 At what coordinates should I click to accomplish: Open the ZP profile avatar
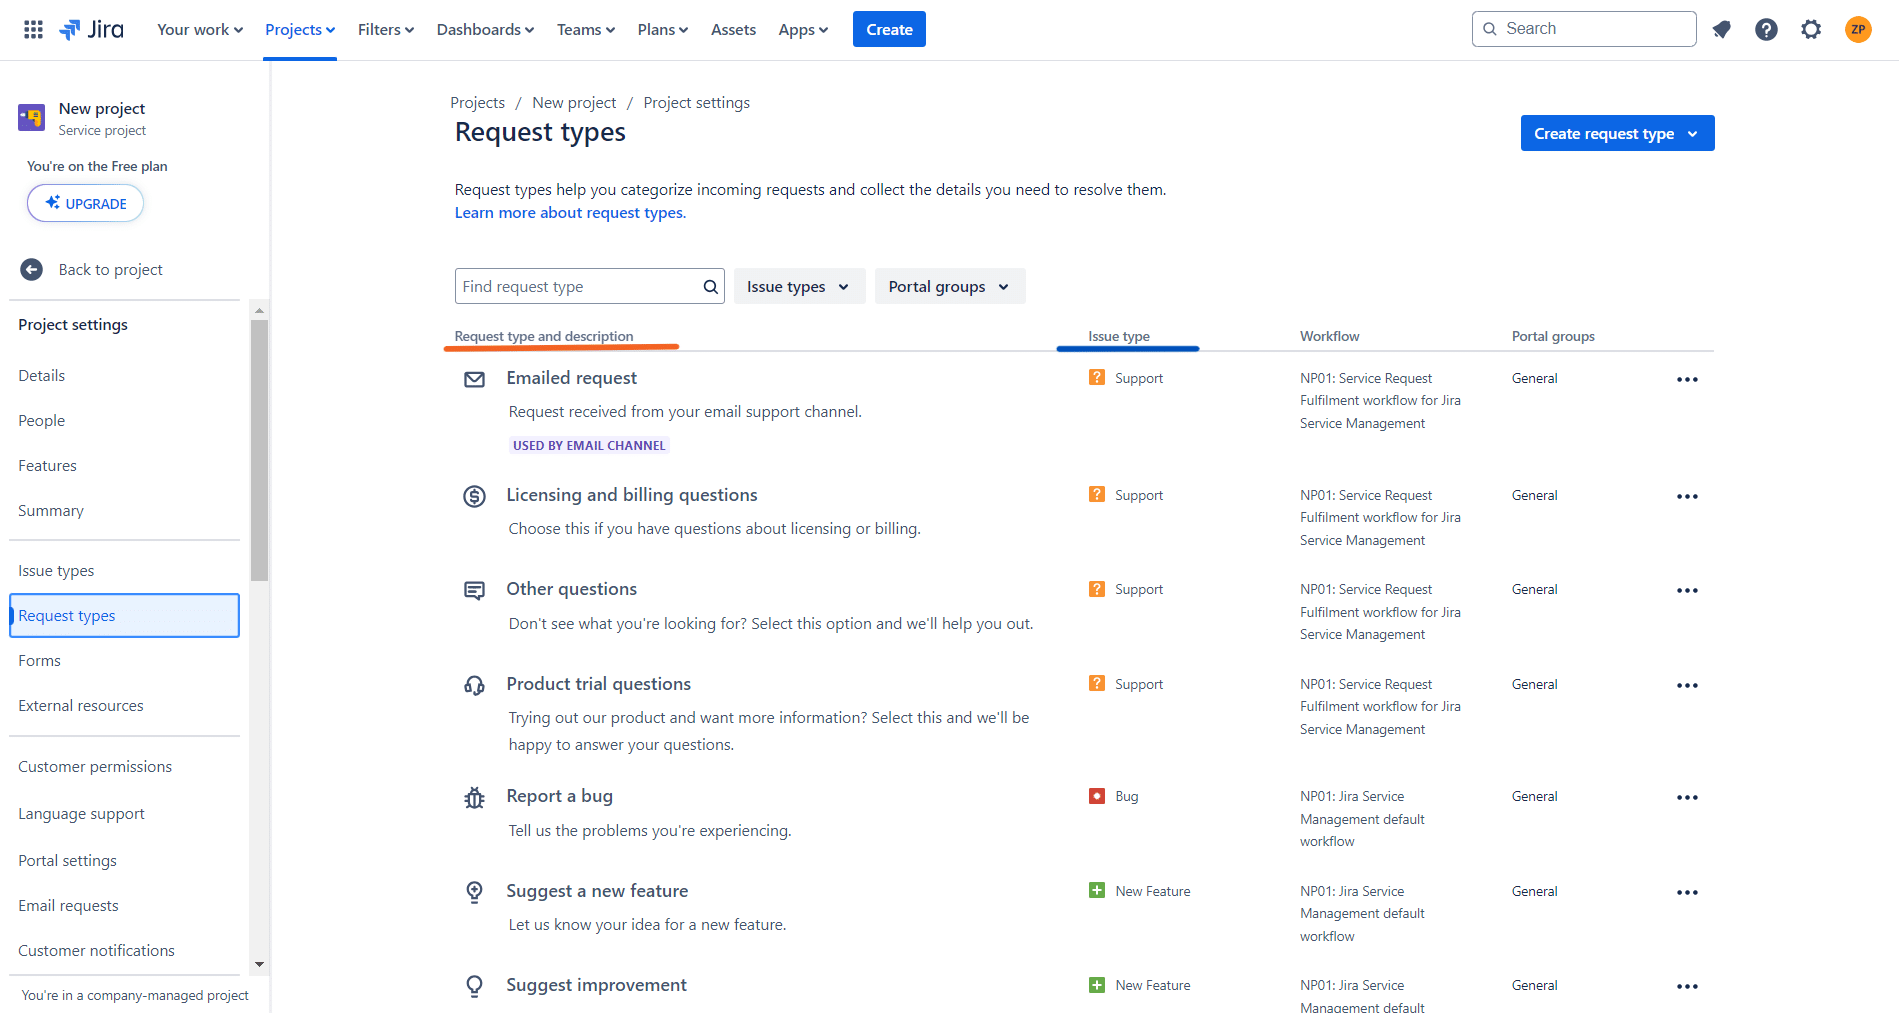pyautogui.click(x=1858, y=29)
